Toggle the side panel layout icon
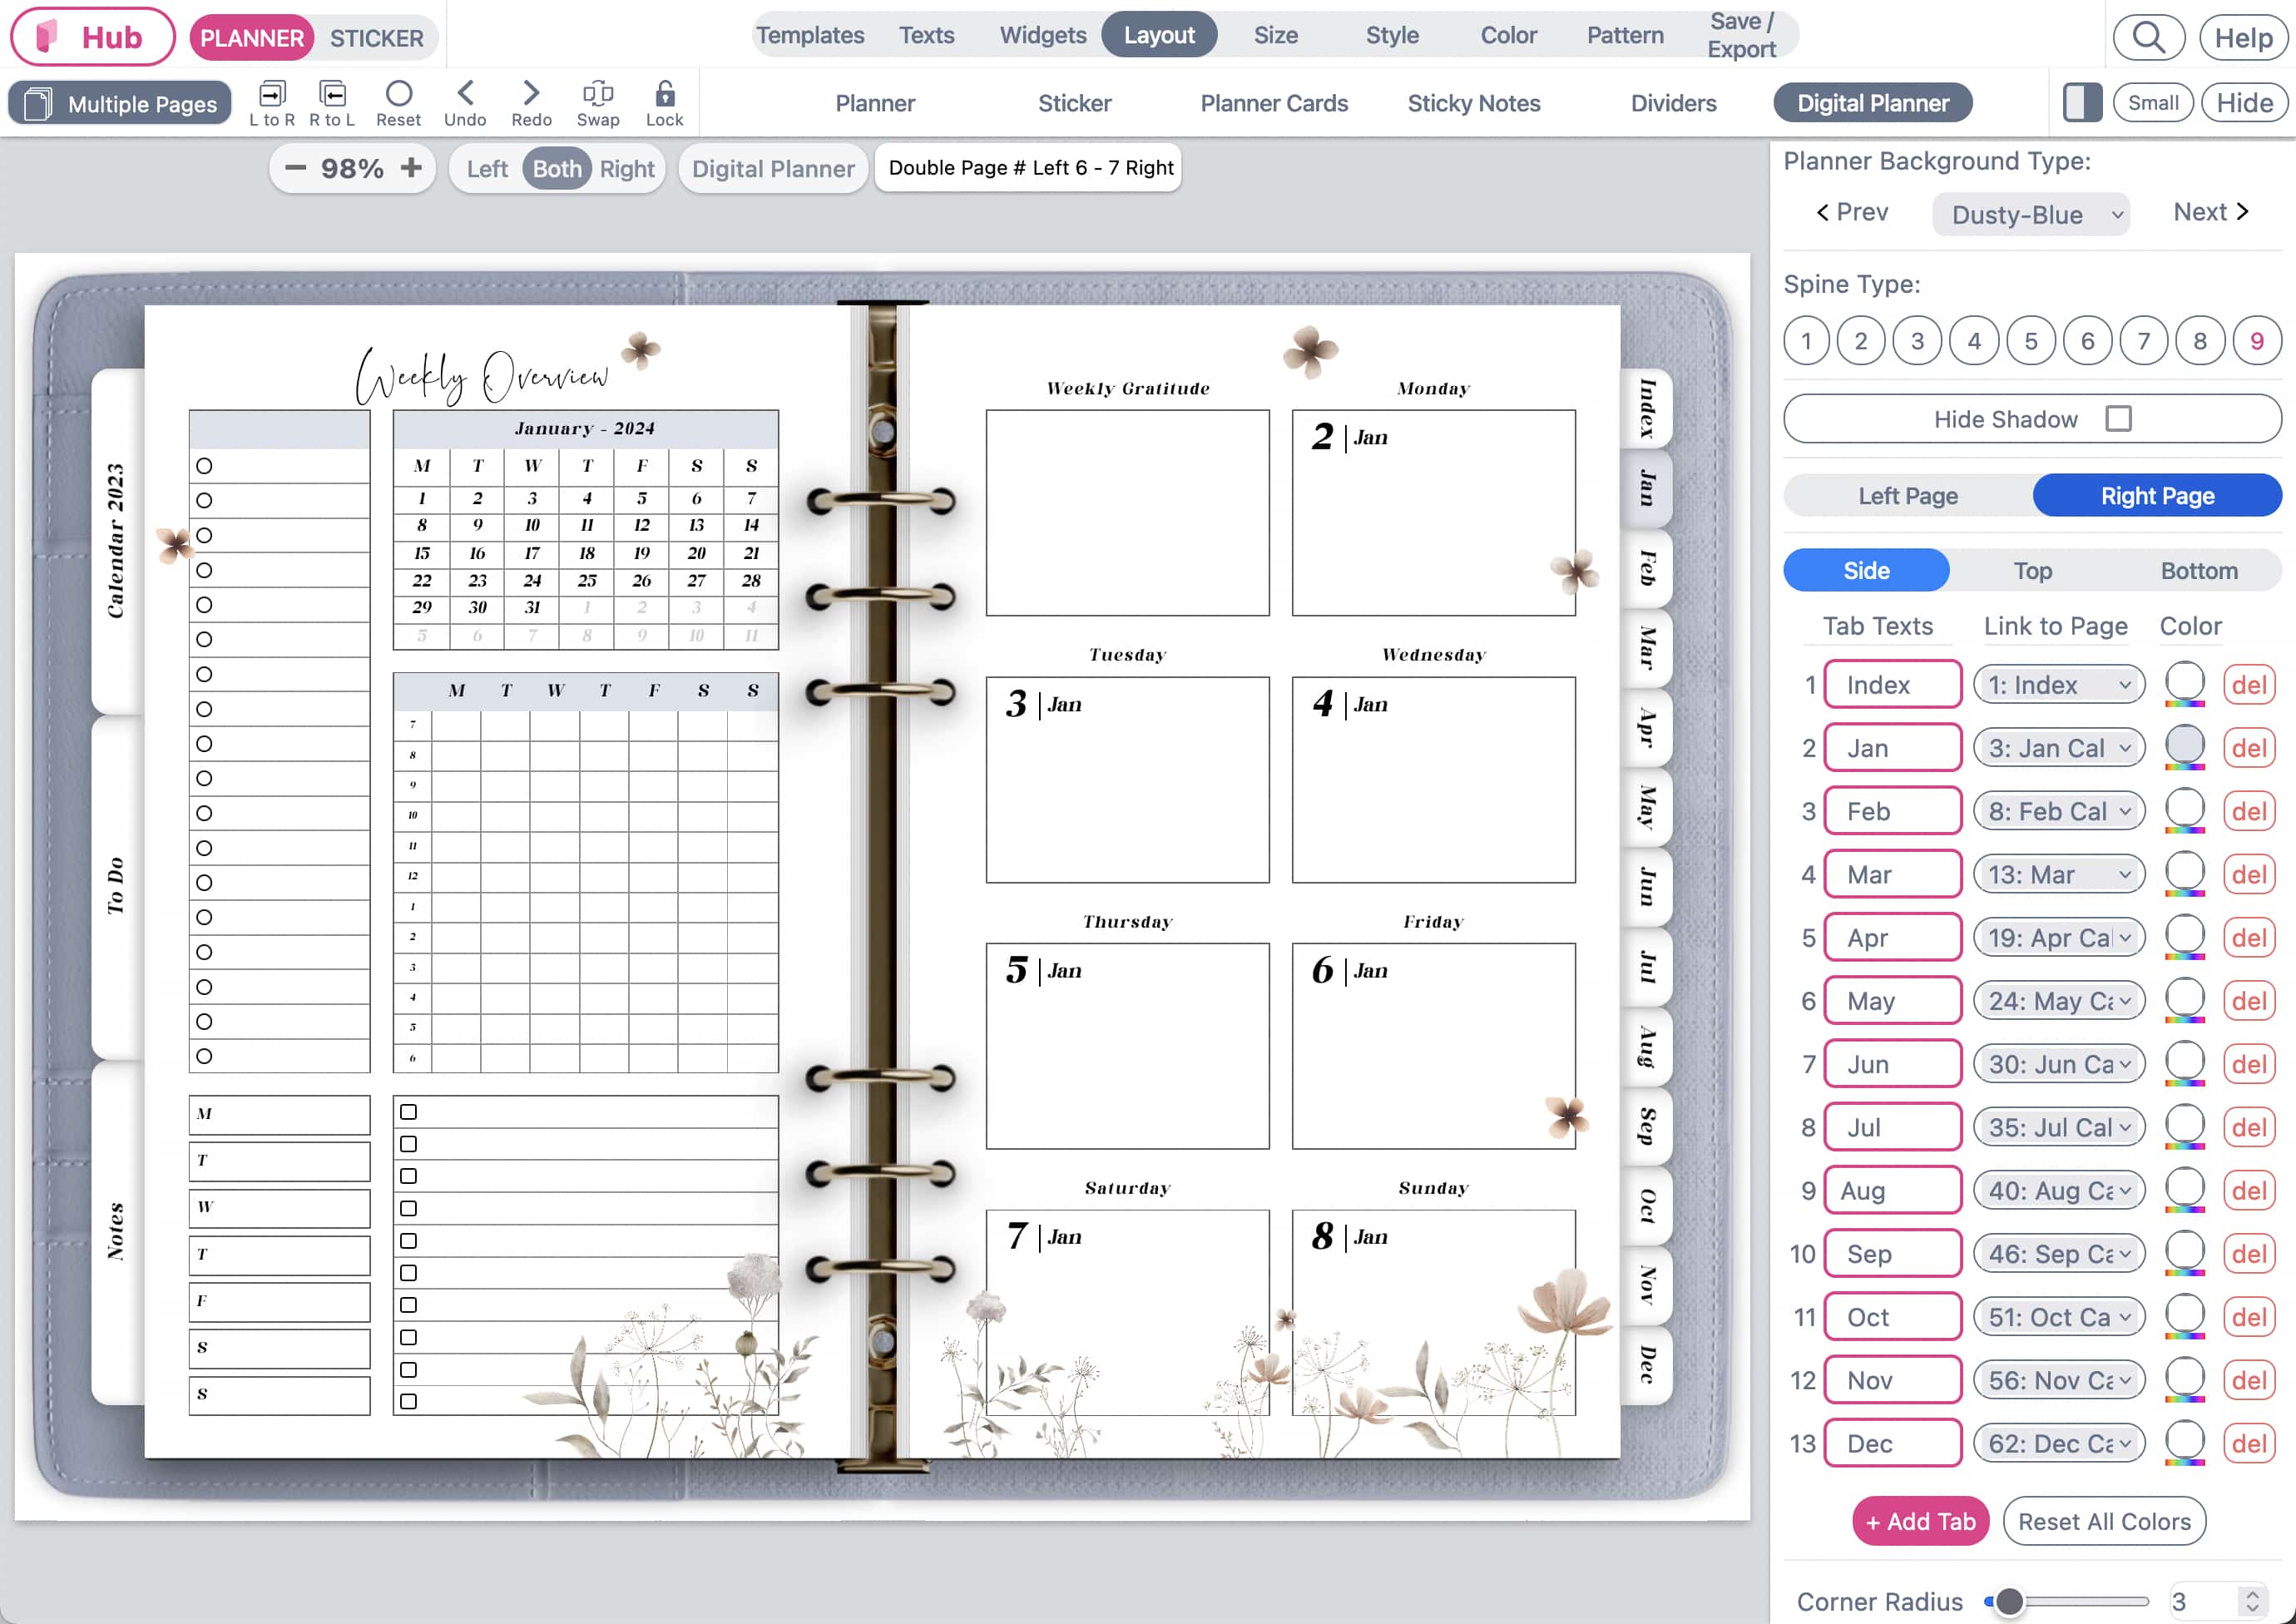Screen dimensions: 2296x1624 [x=2082, y=103]
